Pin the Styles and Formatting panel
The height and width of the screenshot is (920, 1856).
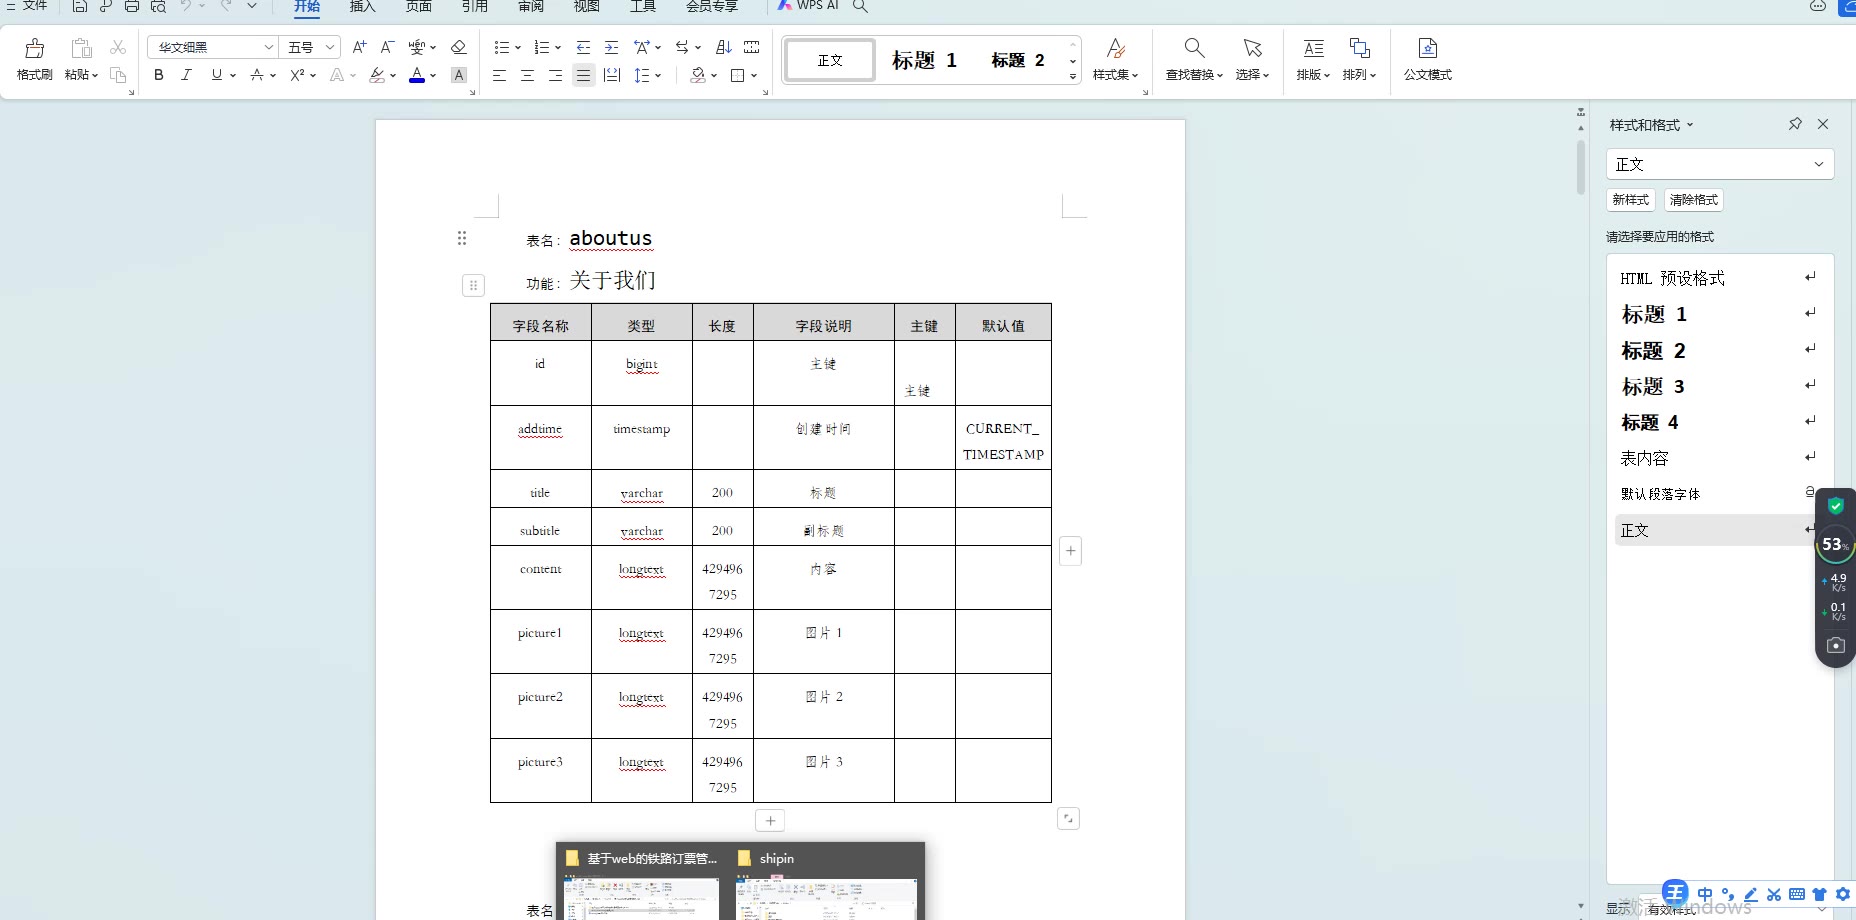tap(1795, 124)
